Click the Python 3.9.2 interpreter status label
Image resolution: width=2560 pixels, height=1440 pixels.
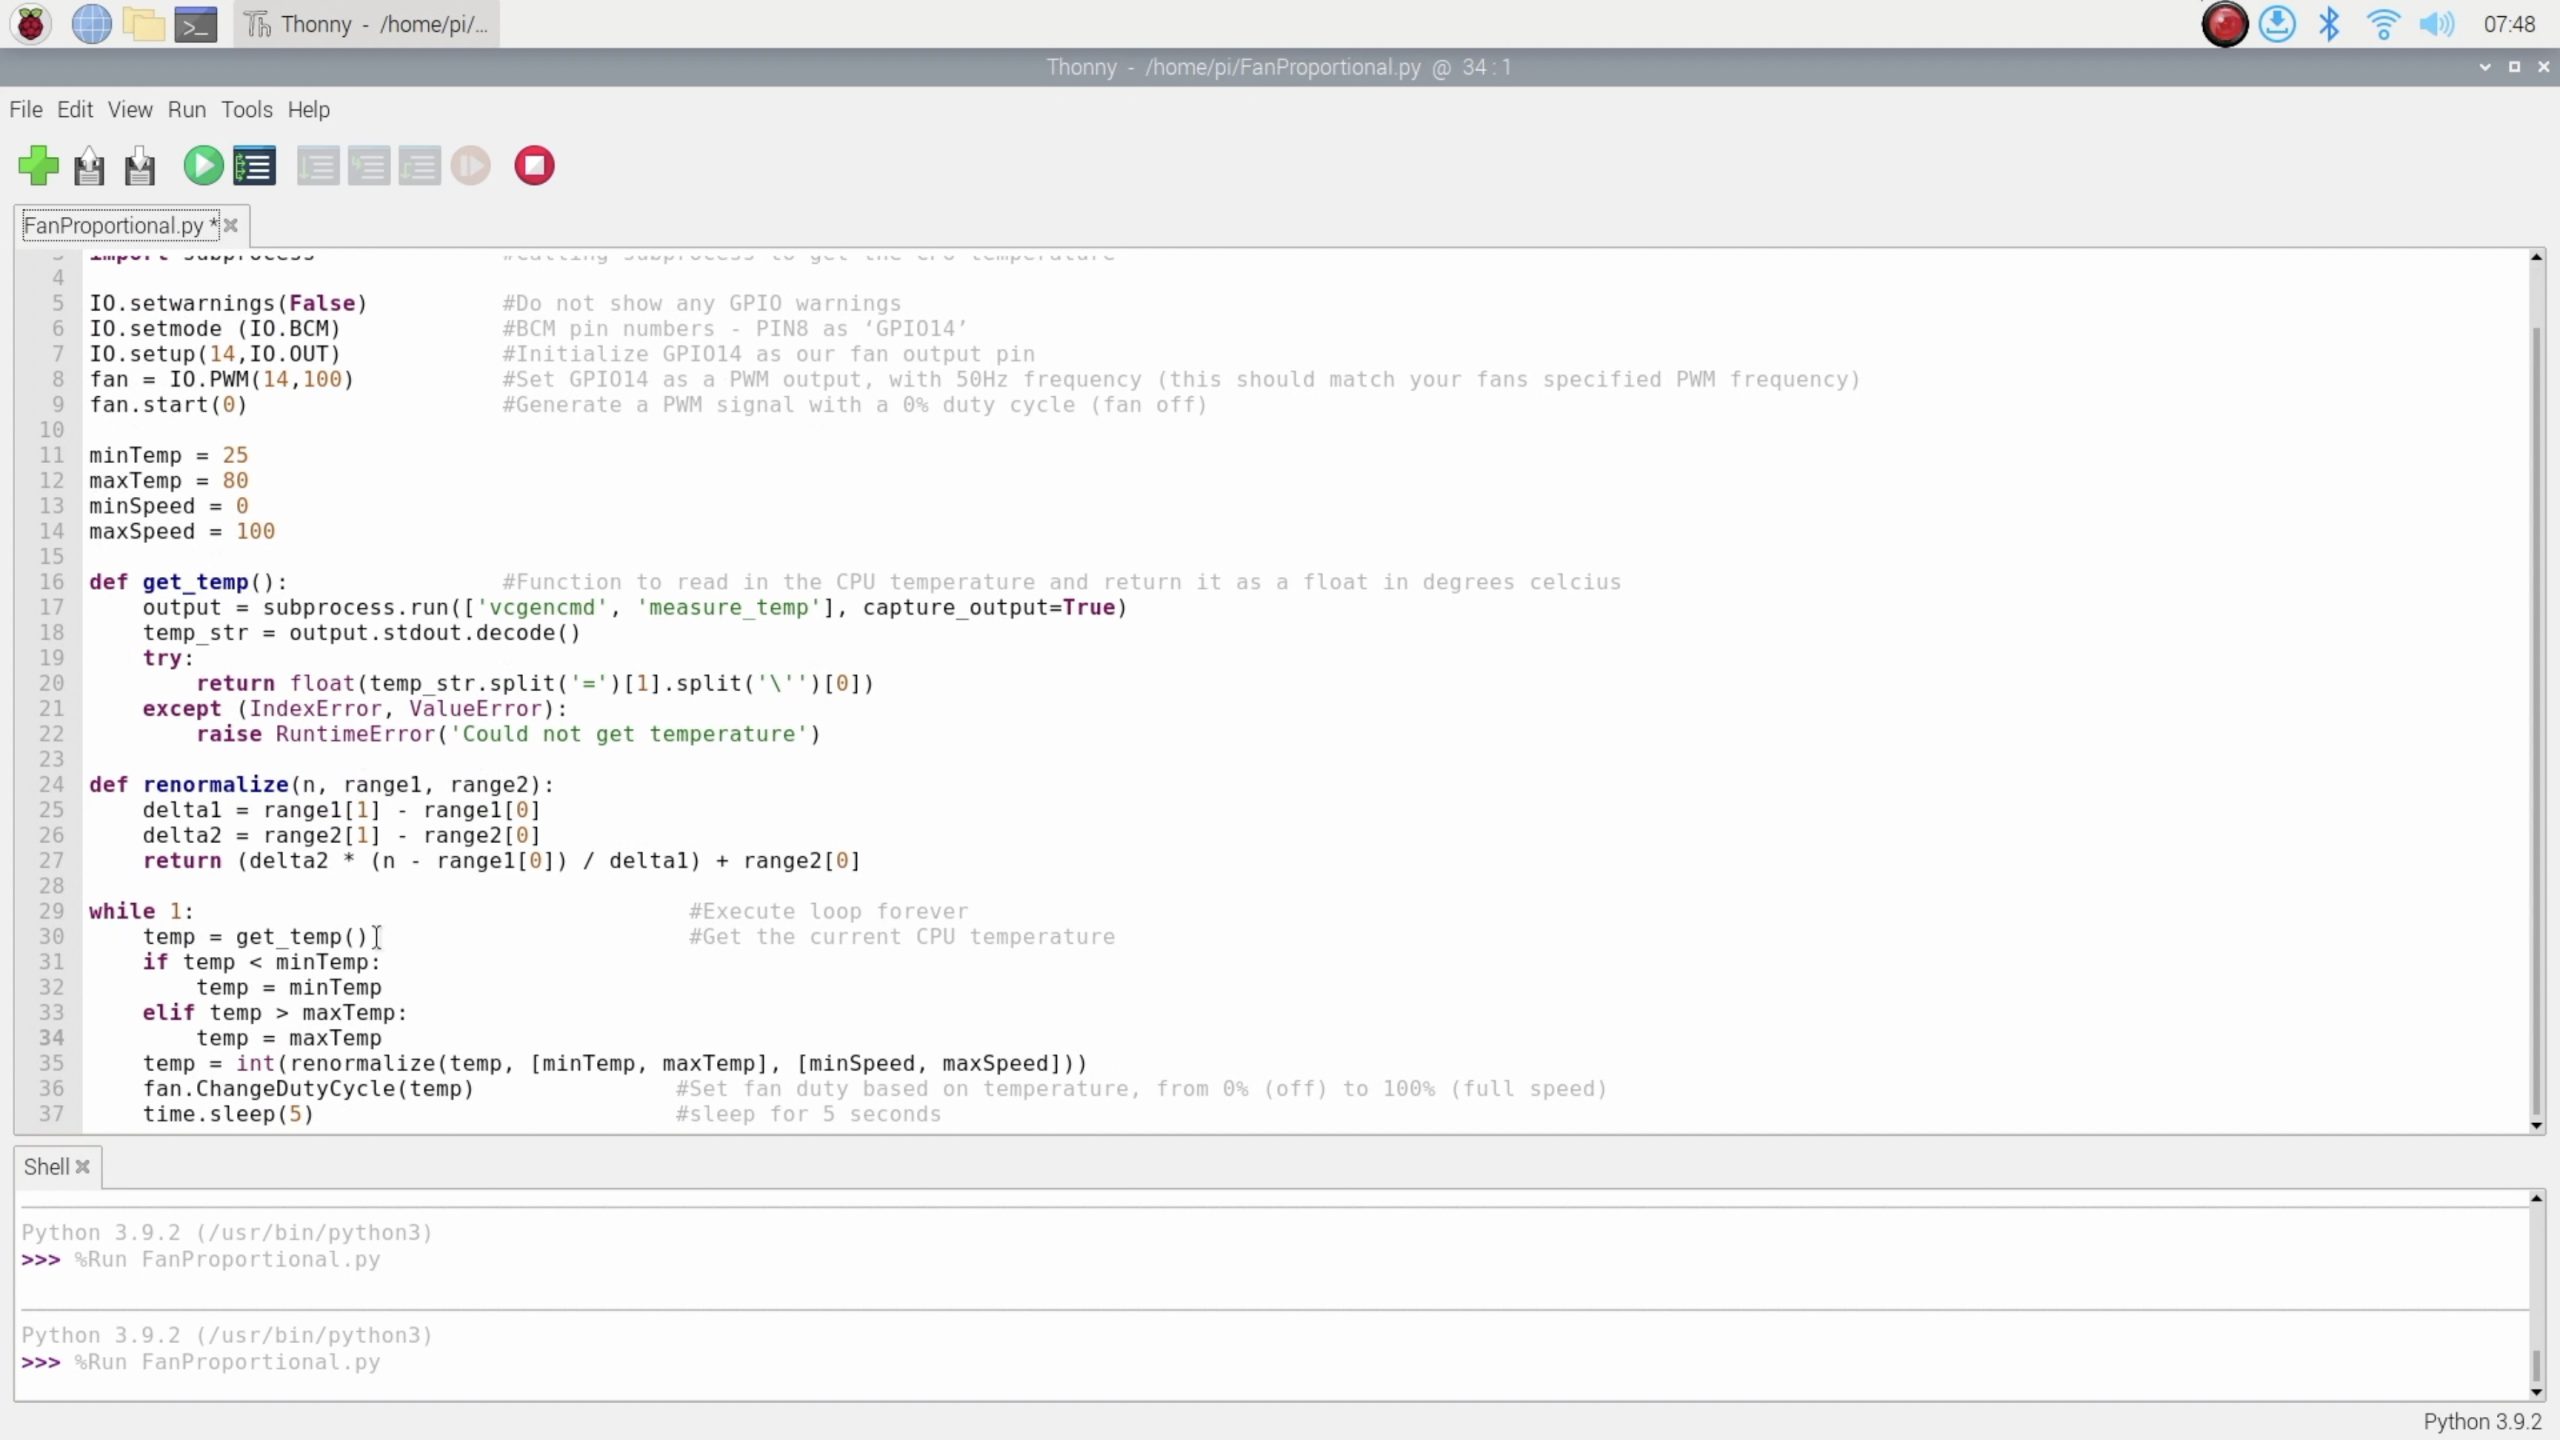[x=2481, y=1421]
